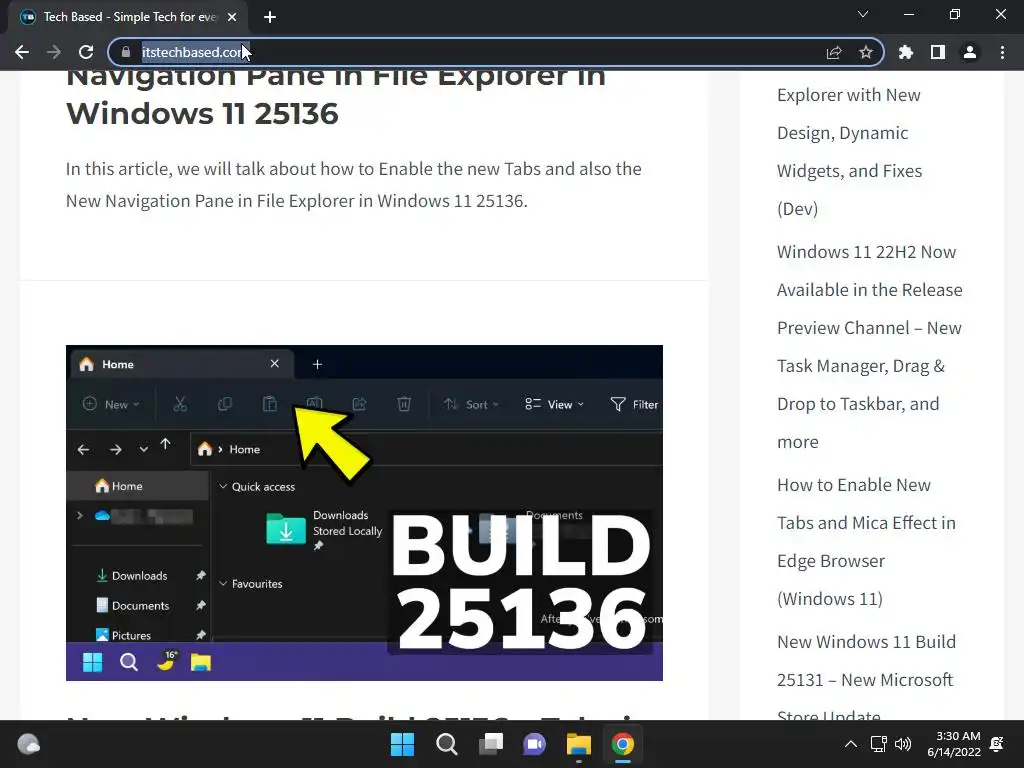Viewport: 1024px width, 768px height.
Task: Open the BUILD 25136 article thumbnail
Action: [x=364, y=513]
